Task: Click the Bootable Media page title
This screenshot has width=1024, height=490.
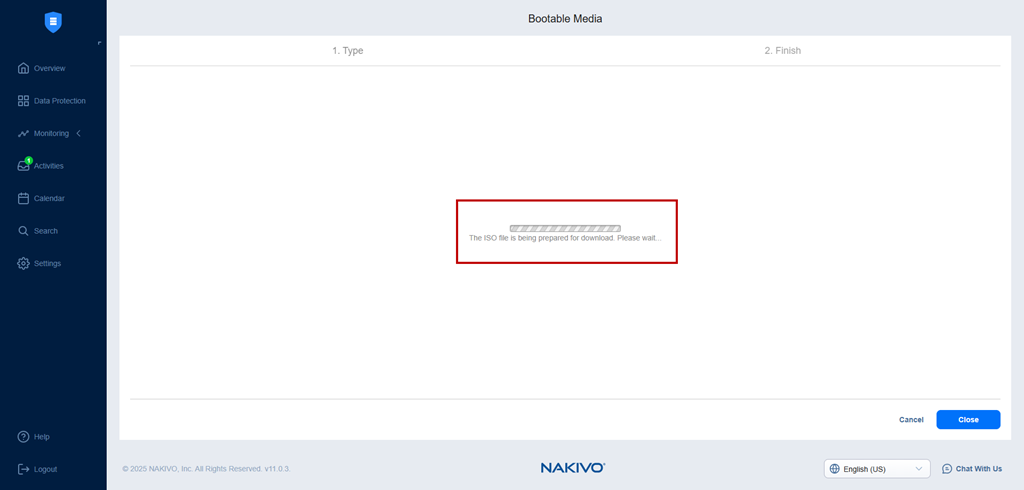Action: pyautogui.click(x=565, y=19)
